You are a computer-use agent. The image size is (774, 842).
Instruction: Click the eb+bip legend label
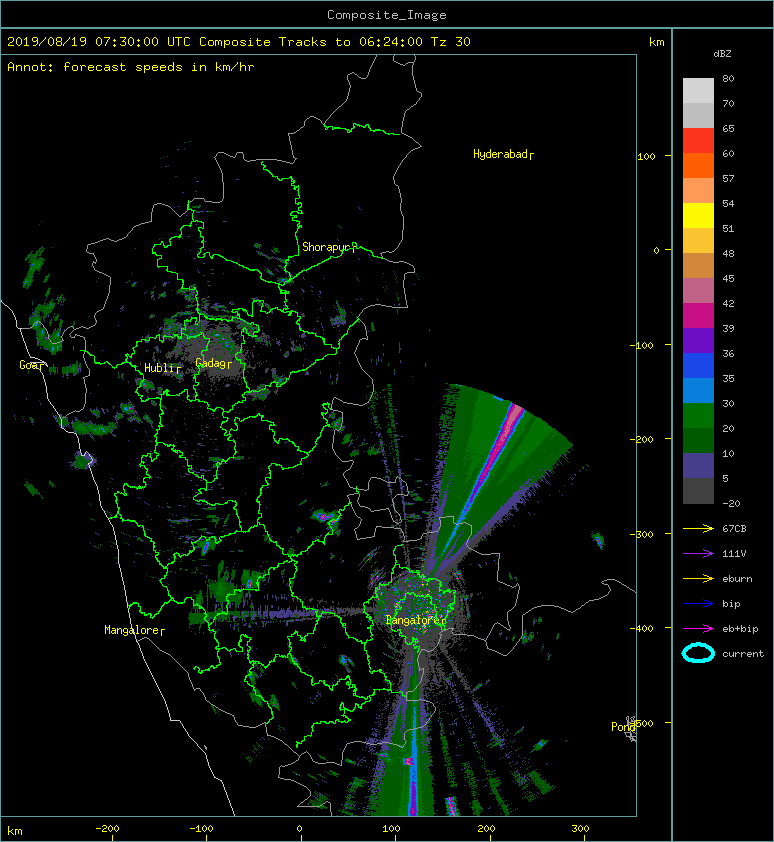point(740,629)
